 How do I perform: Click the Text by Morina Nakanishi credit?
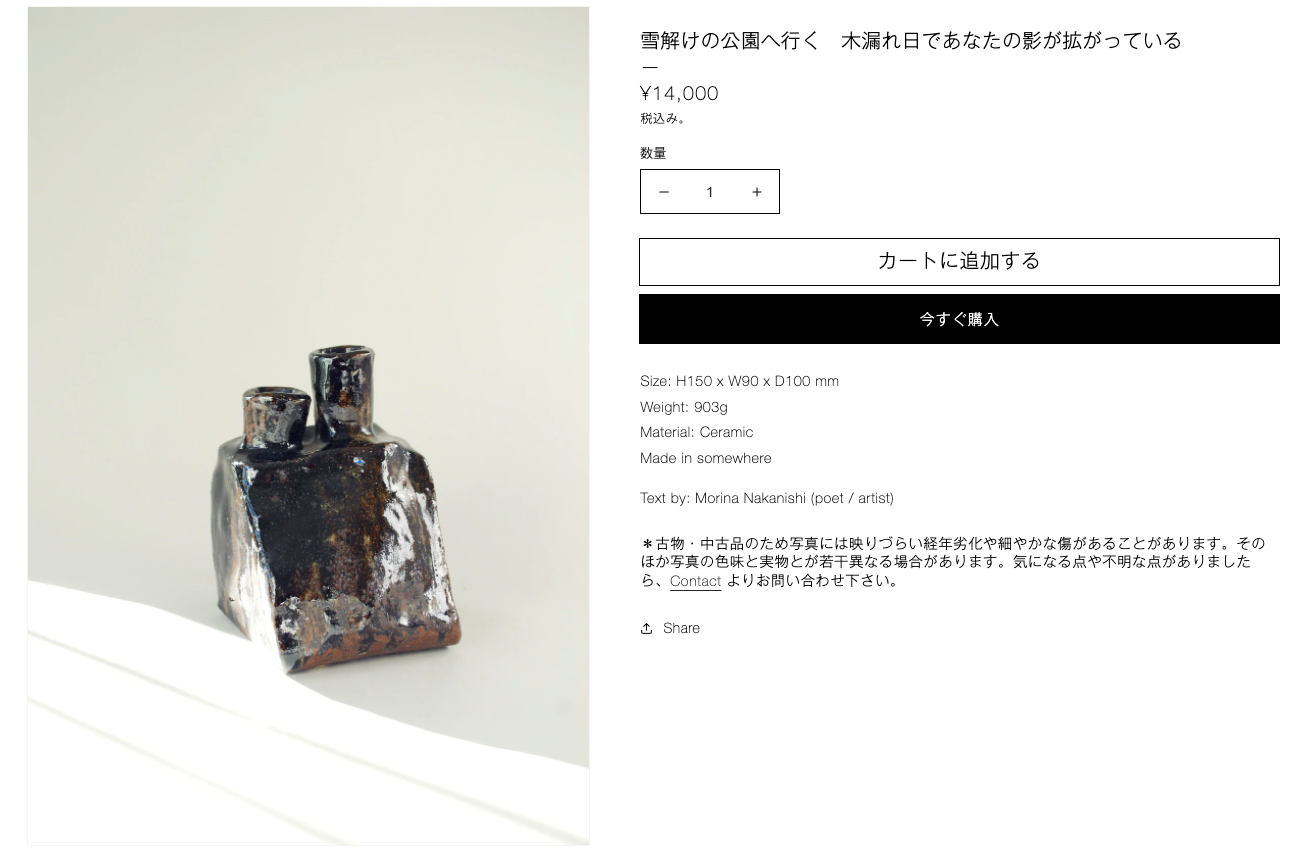coord(767,498)
